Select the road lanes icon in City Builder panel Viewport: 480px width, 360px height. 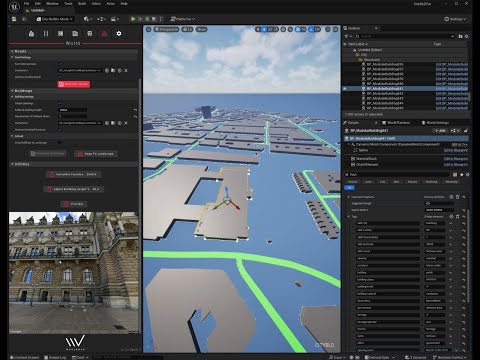(46, 33)
